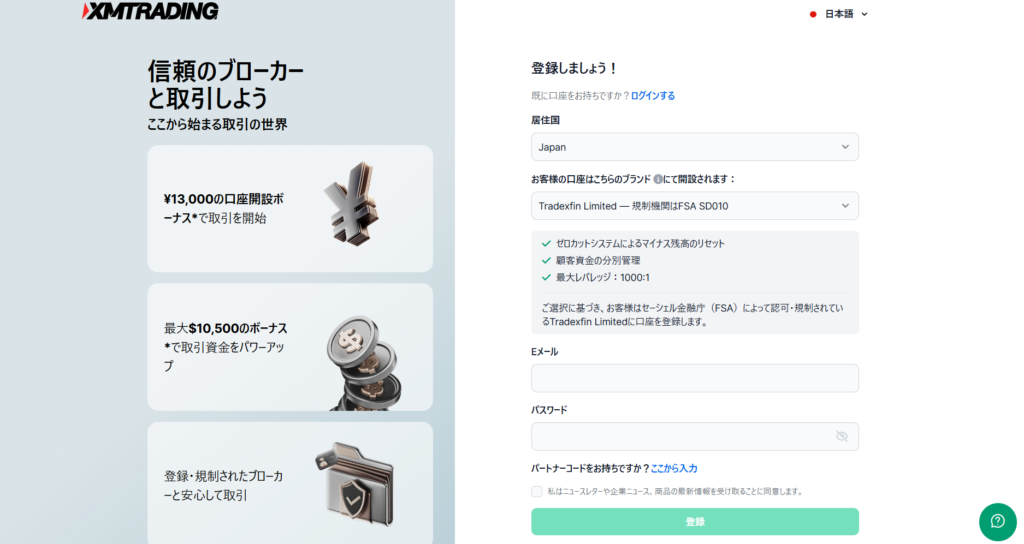Expand the Japan country of residence dropdown
1024x544 pixels.
(x=695, y=147)
